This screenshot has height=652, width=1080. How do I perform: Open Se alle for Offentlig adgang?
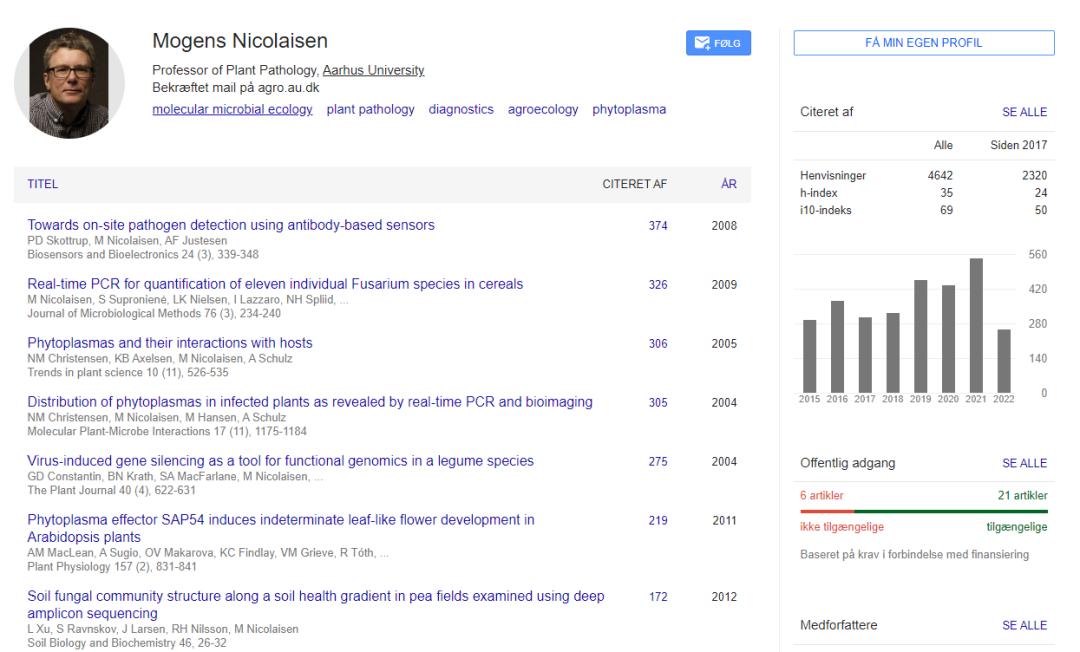1024,464
